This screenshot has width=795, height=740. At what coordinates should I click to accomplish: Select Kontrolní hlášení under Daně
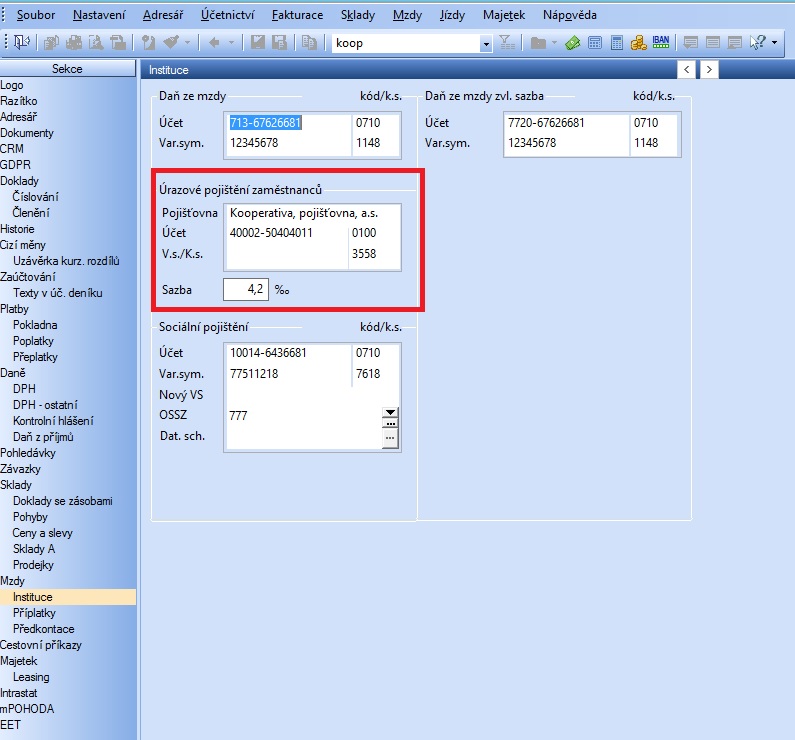[53, 421]
